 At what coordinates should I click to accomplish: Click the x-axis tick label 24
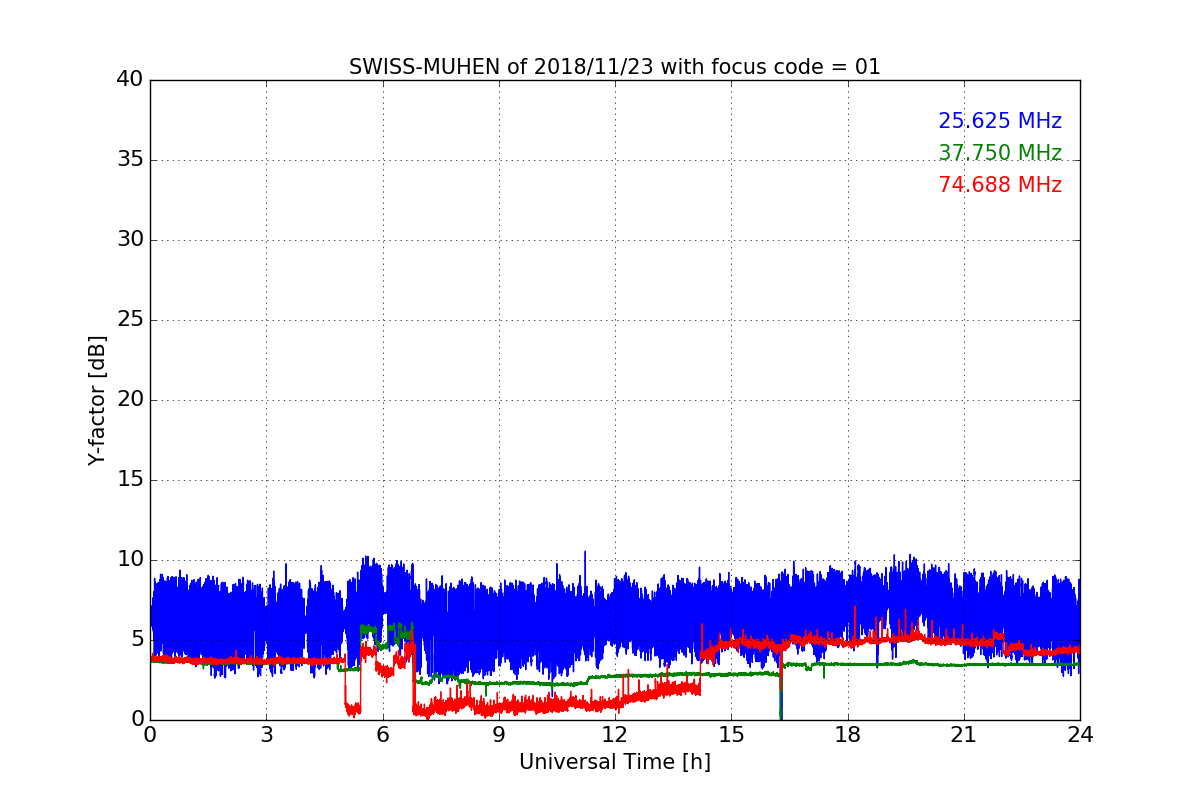point(1080,735)
